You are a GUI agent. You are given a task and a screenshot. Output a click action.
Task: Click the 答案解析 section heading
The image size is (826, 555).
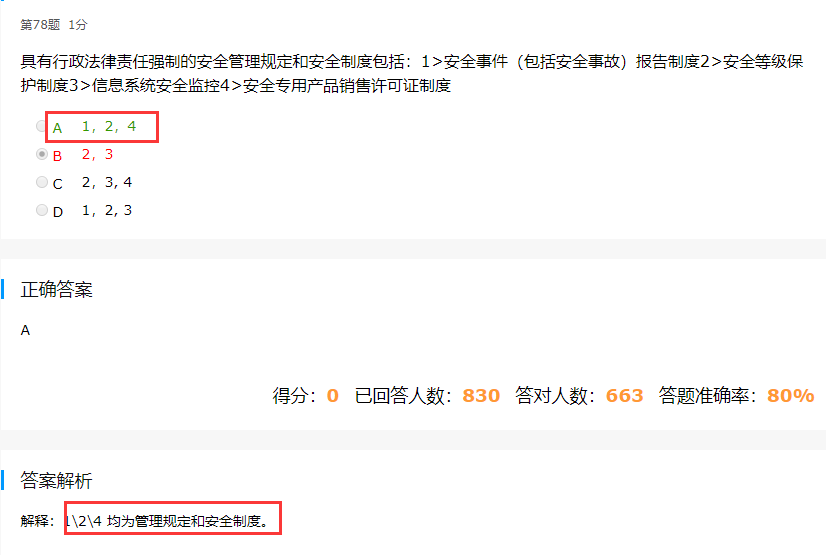tap(56, 480)
